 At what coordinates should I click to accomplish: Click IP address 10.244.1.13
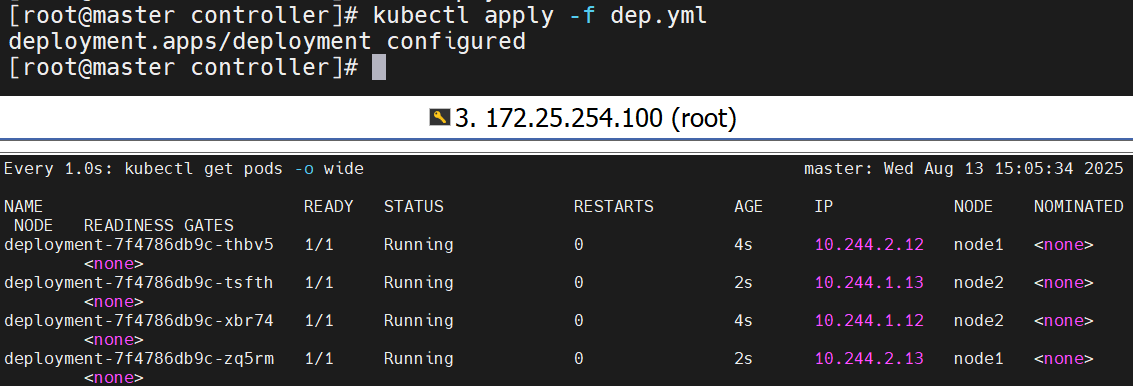click(869, 283)
